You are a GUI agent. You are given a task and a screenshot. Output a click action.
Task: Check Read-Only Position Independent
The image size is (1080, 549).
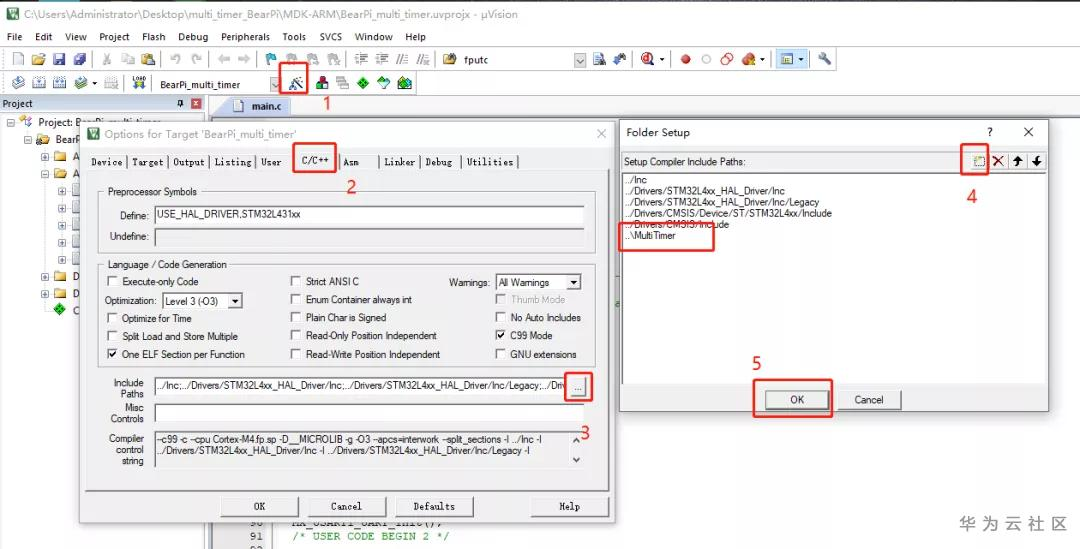click(295, 335)
